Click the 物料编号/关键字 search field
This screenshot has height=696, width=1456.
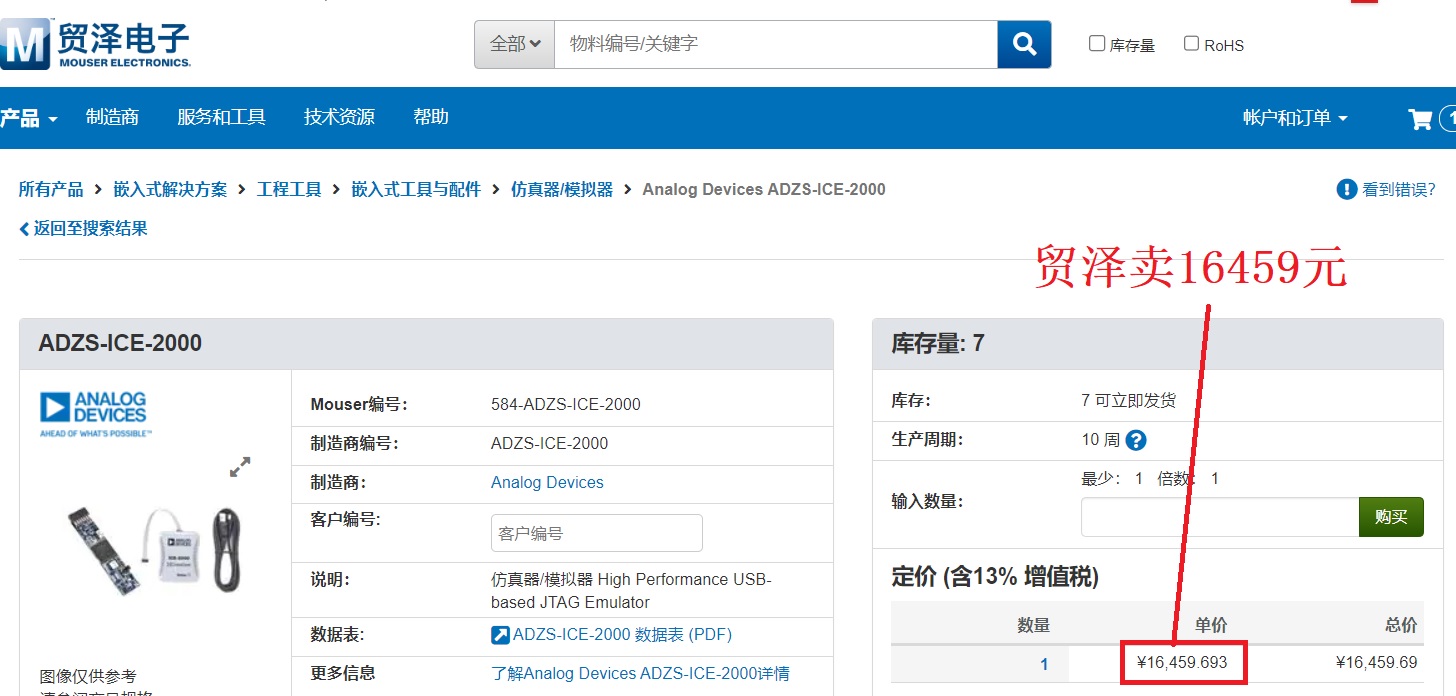coord(776,44)
